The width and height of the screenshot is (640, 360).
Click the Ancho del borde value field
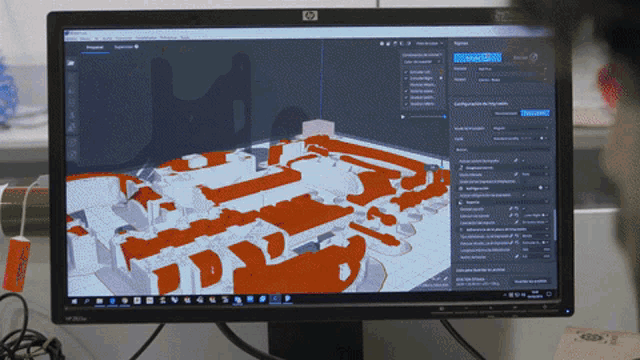click(535, 257)
